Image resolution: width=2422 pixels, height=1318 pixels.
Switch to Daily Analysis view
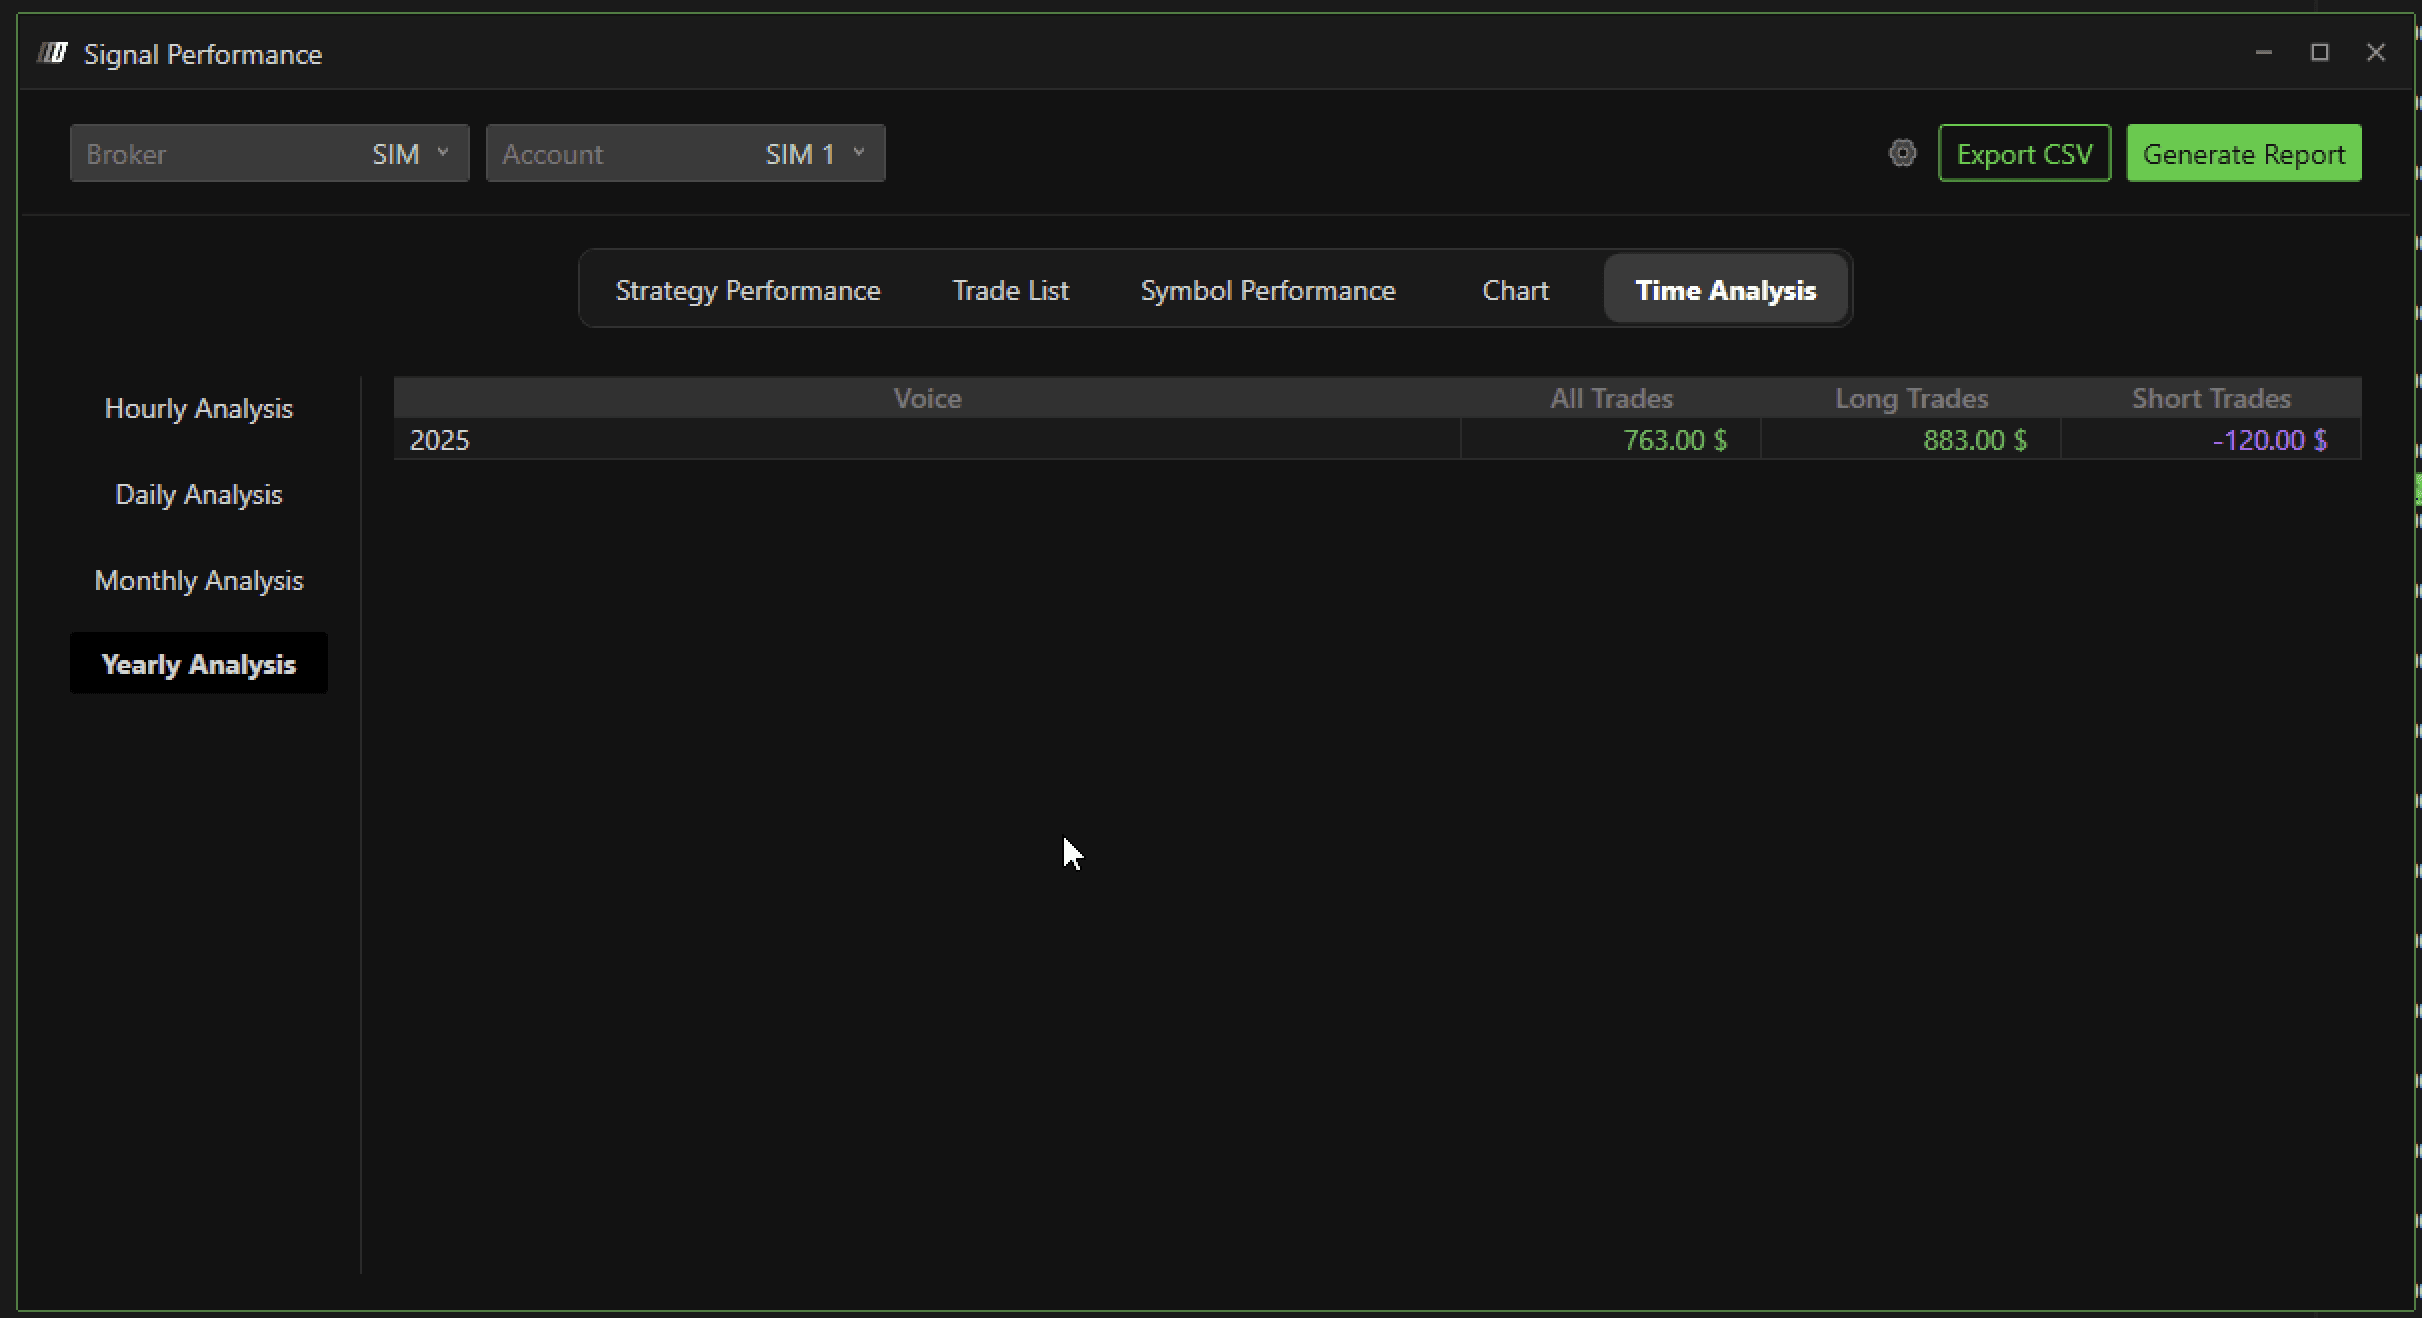tap(198, 494)
